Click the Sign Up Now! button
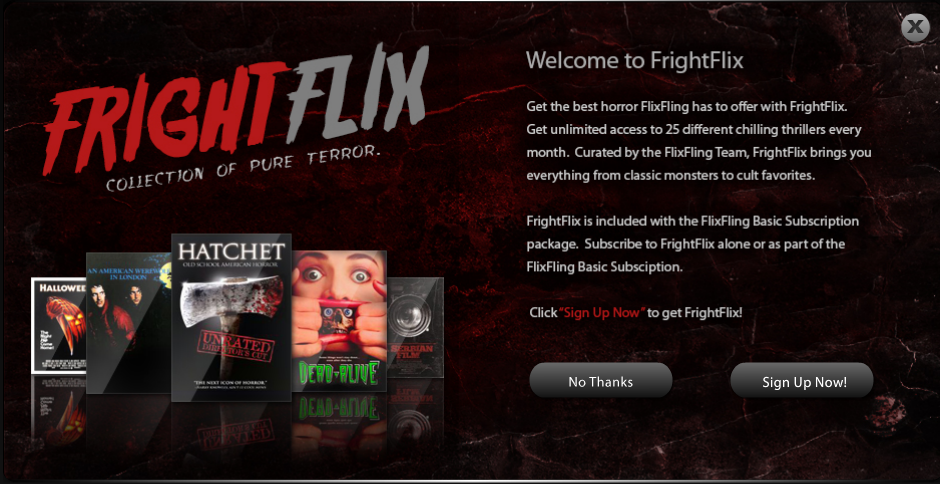The width and height of the screenshot is (940, 484). click(x=802, y=381)
